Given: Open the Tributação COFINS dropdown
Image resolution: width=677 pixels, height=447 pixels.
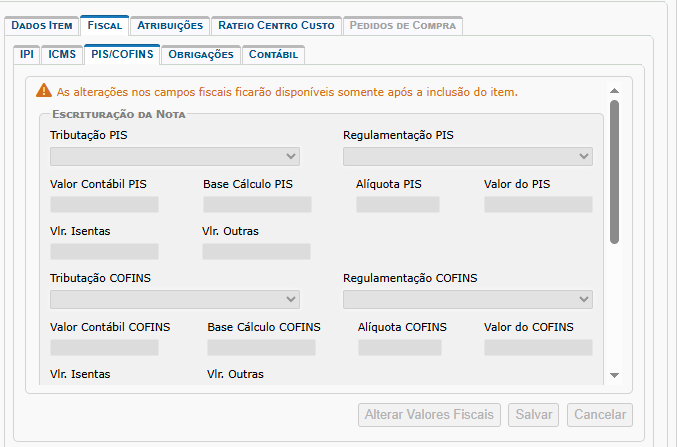Looking at the screenshot, I should point(175,299).
